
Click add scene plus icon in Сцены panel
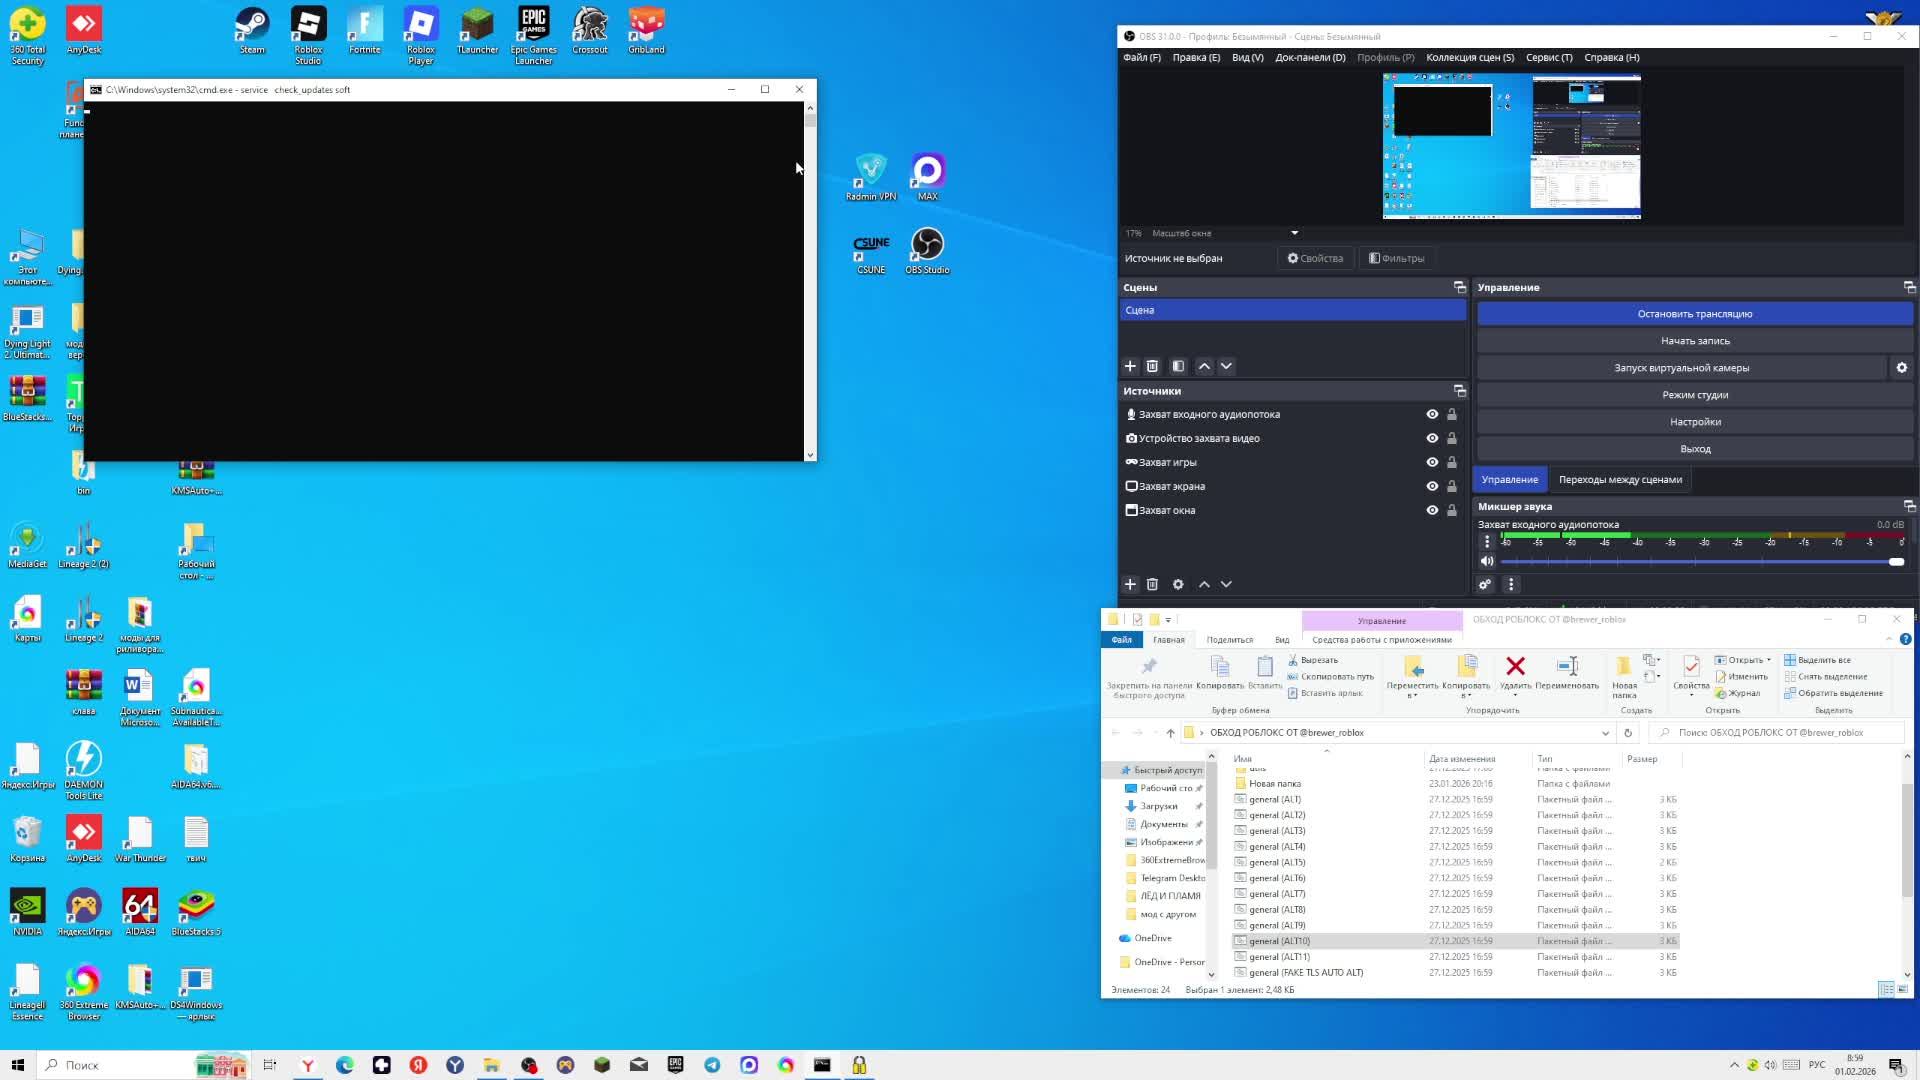pos(1130,366)
